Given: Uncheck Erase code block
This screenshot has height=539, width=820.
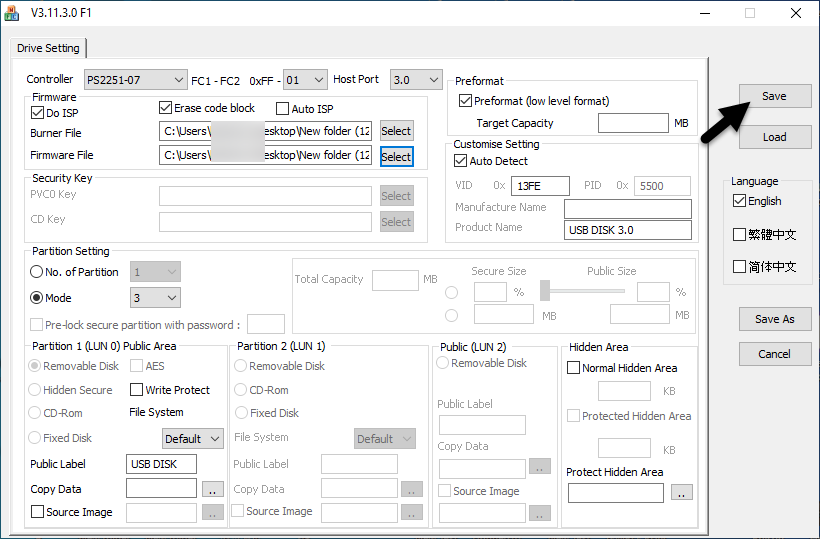Looking at the screenshot, I should (x=165, y=108).
